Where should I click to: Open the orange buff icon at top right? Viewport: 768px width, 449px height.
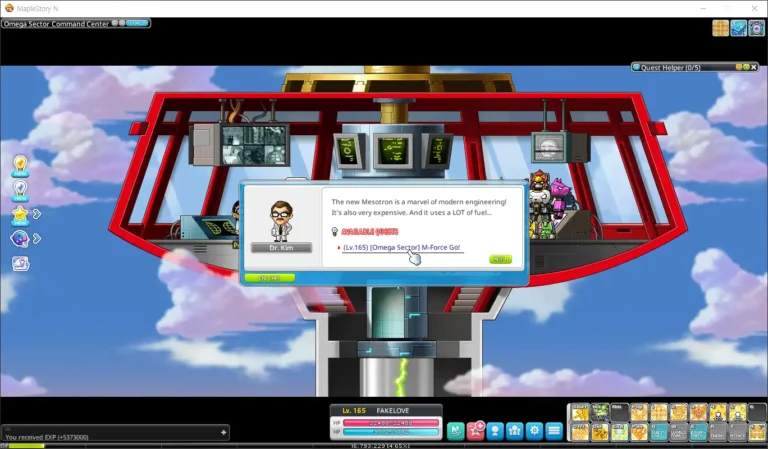click(x=720, y=28)
